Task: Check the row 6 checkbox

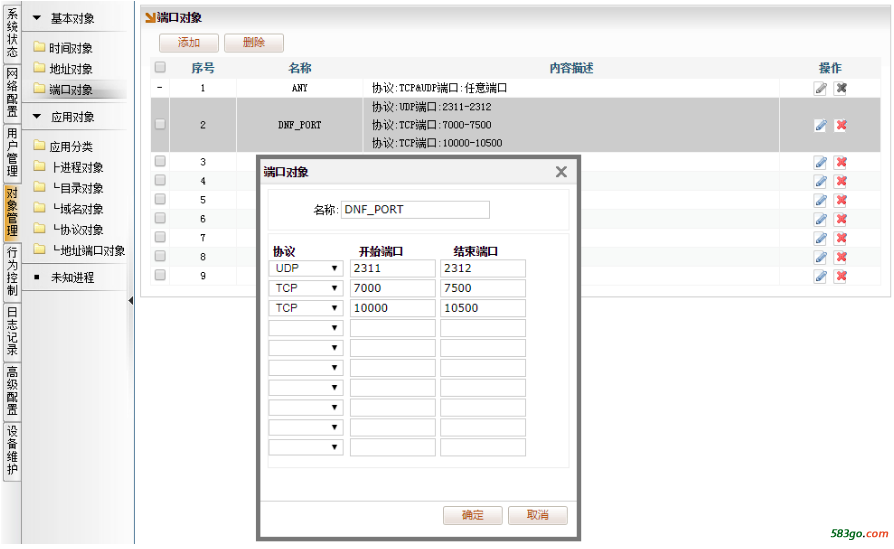Action: tap(160, 218)
